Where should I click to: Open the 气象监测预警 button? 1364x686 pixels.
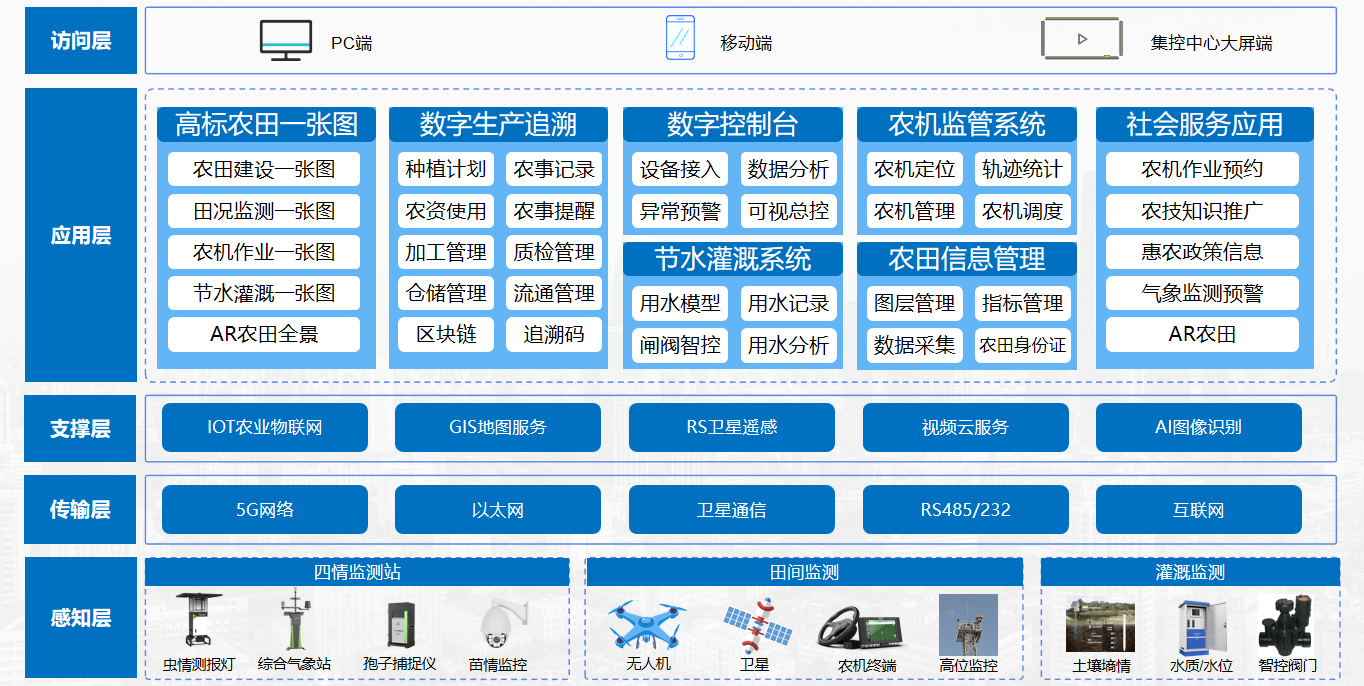(1202, 293)
